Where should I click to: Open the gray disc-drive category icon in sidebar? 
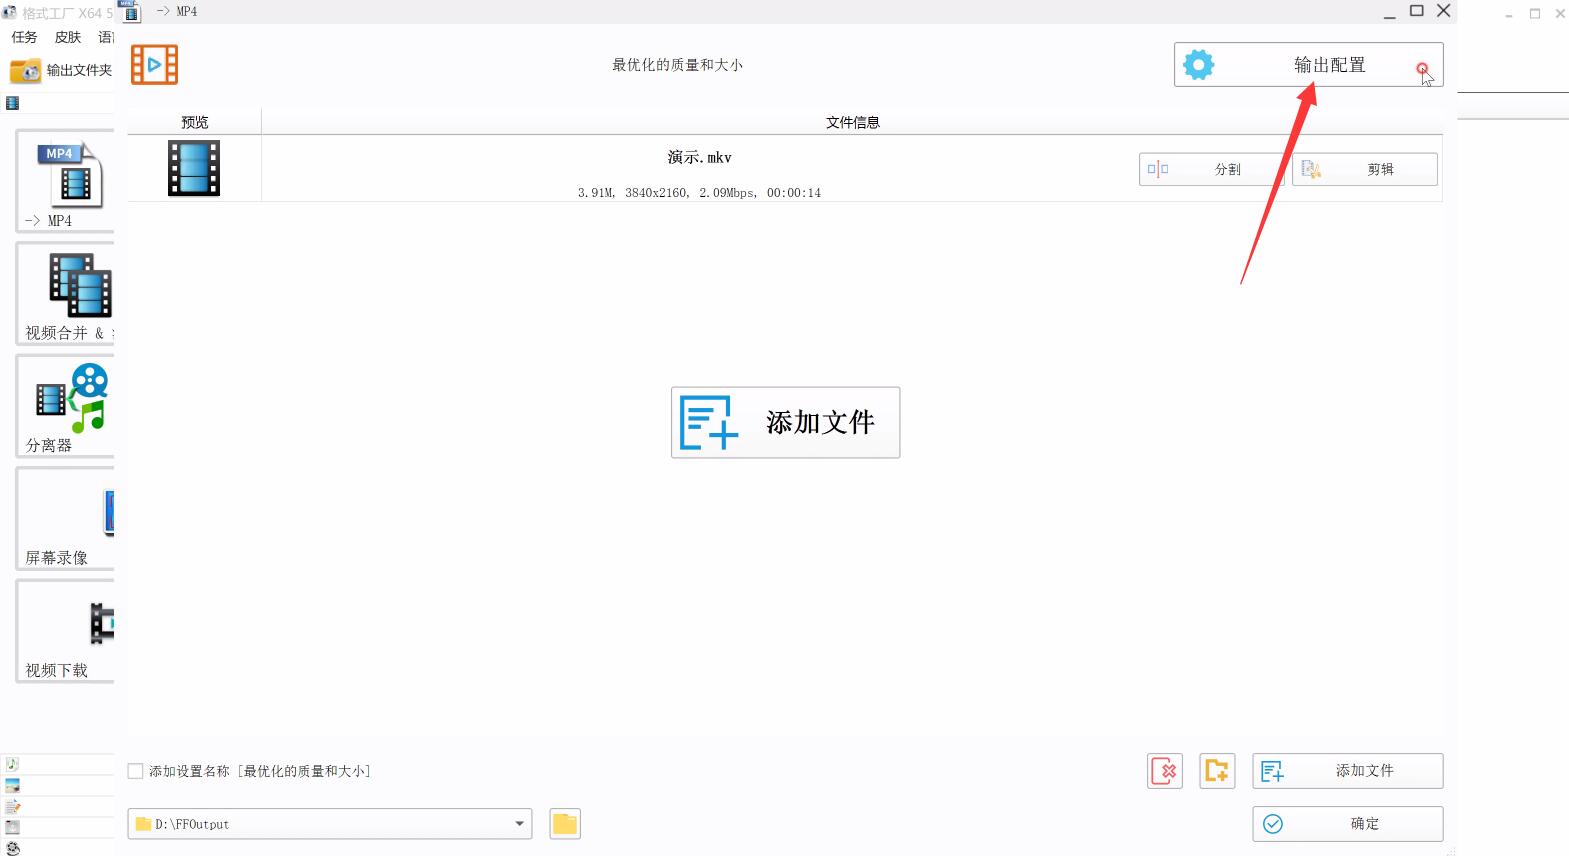pyautogui.click(x=13, y=827)
